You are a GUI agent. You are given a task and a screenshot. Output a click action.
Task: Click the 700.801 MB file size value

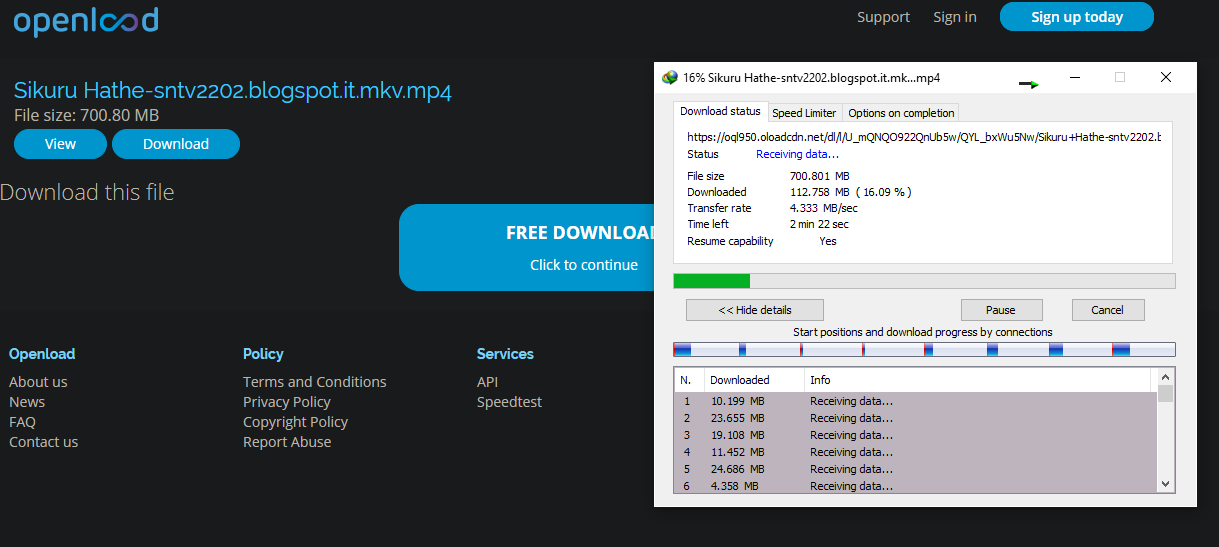tap(819, 176)
